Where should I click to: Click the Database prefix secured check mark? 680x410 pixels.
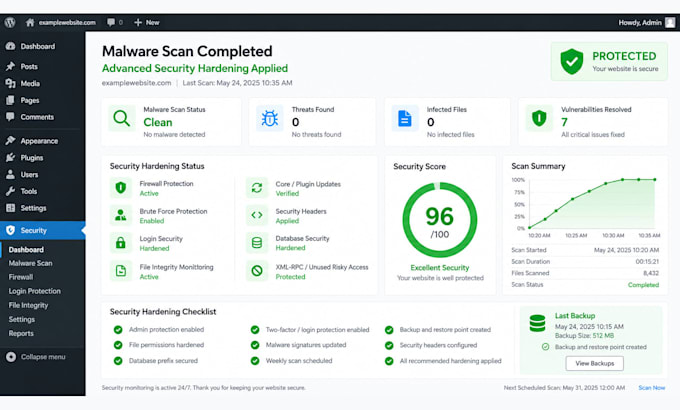118,361
